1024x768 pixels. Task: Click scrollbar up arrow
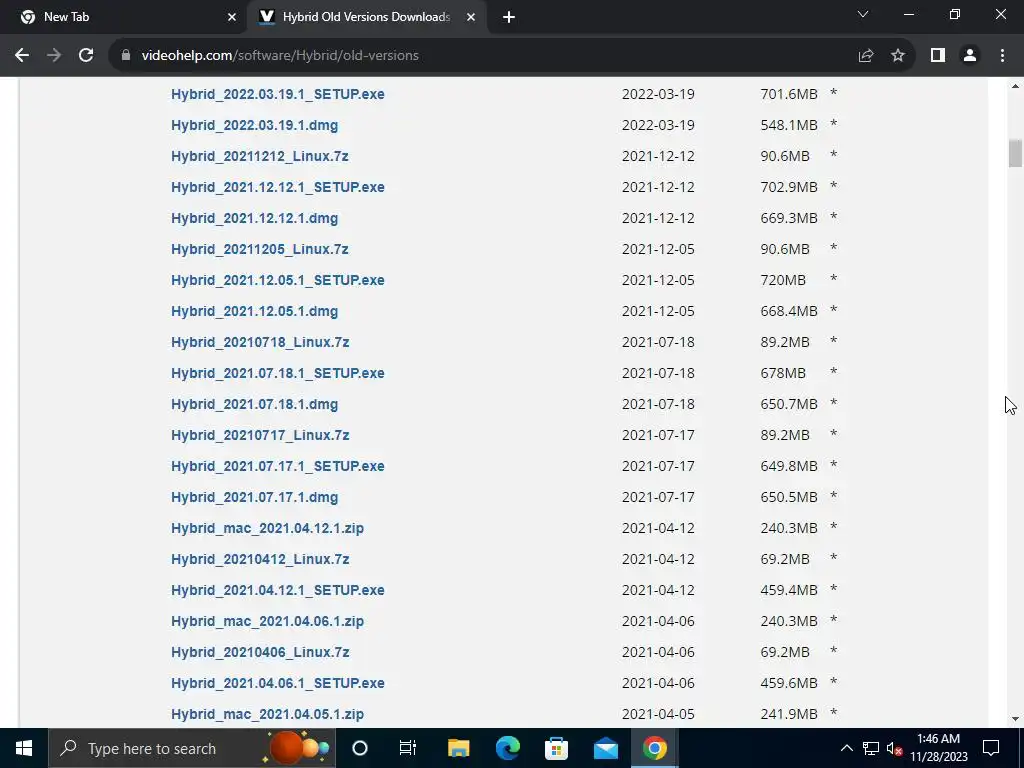point(1015,86)
